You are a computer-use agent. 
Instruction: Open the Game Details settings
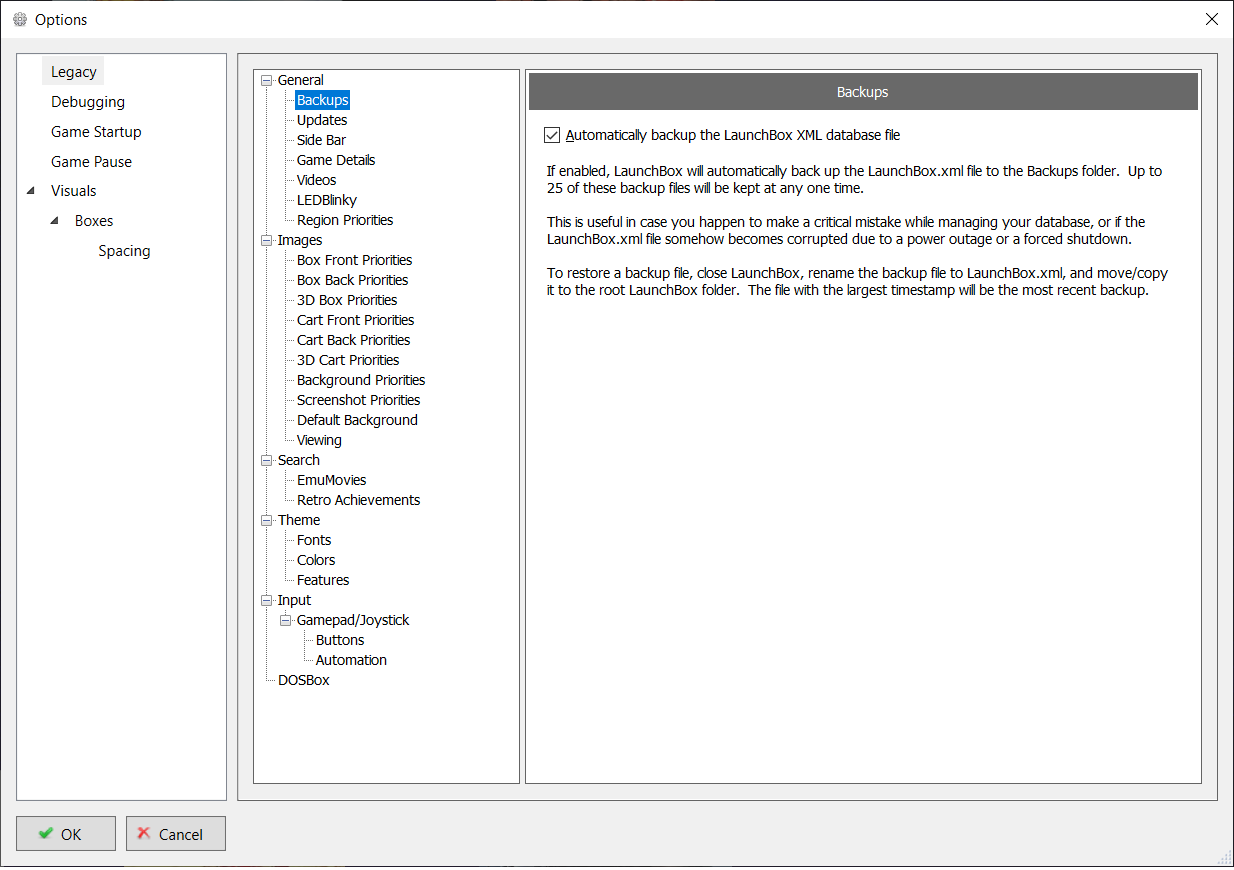(x=336, y=160)
